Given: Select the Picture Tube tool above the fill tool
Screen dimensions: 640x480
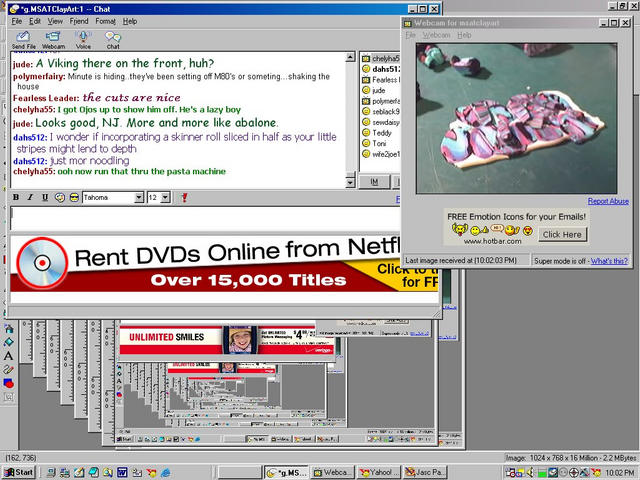Looking at the screenshot, I should point(8,329).
